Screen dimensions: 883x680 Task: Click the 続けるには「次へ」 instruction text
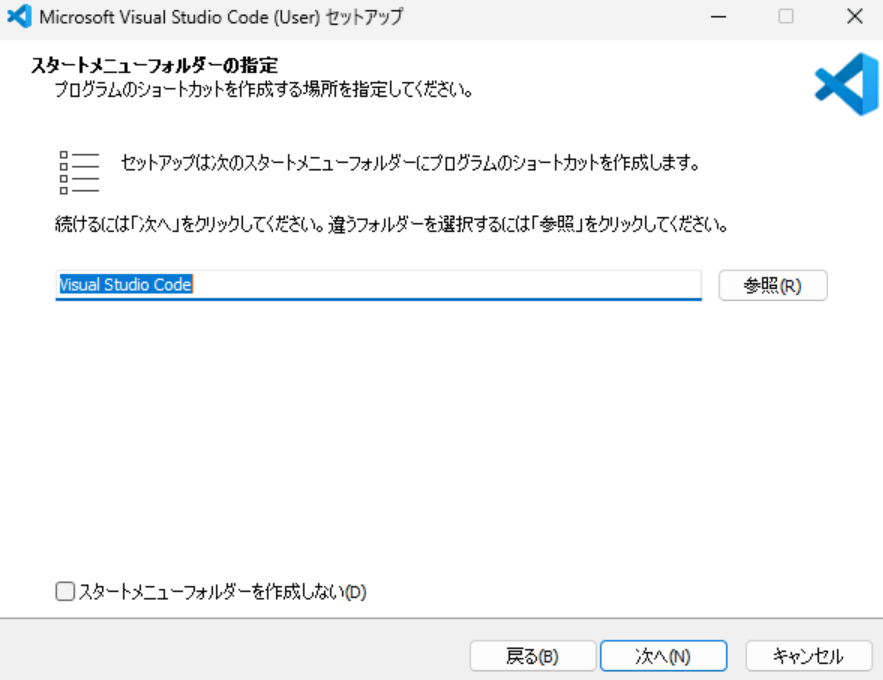click(390, 224)
